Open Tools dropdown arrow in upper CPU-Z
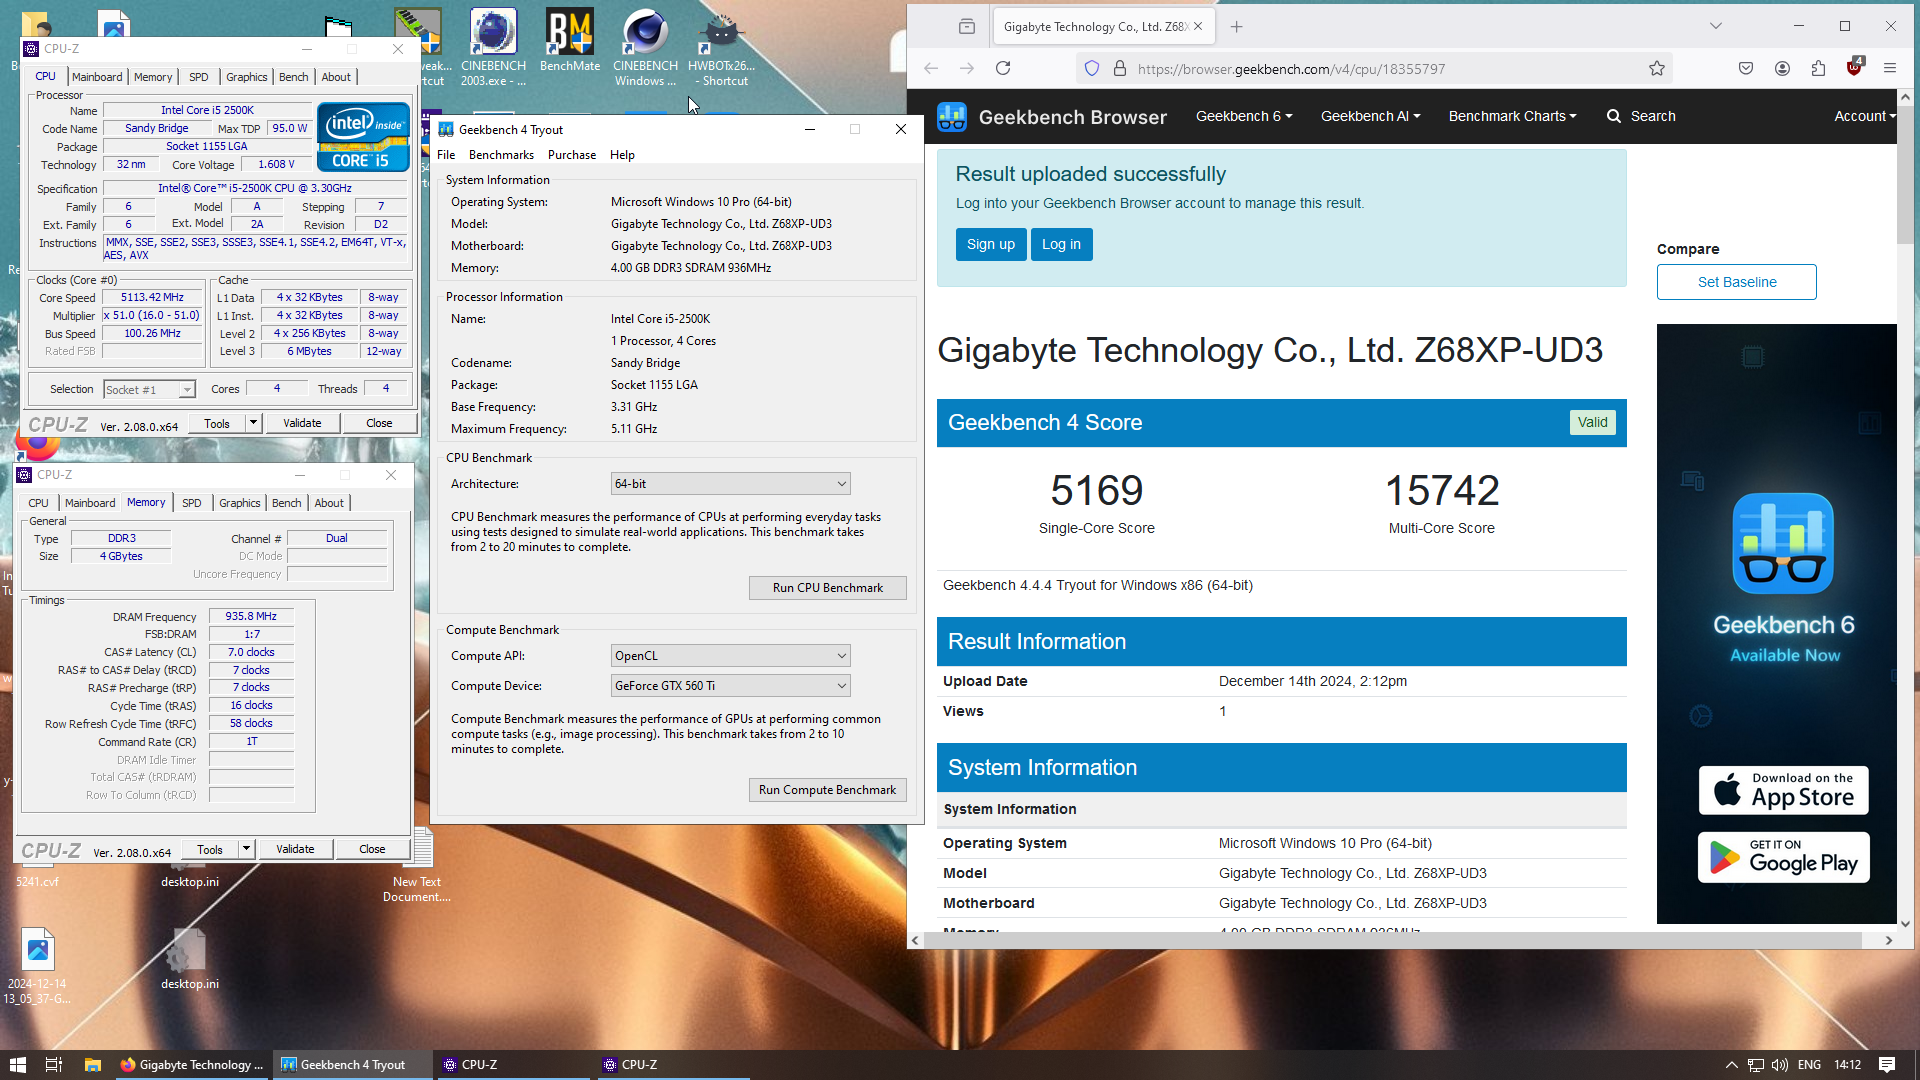This screenshot has width=1920, height=1080. coord(253,423)
